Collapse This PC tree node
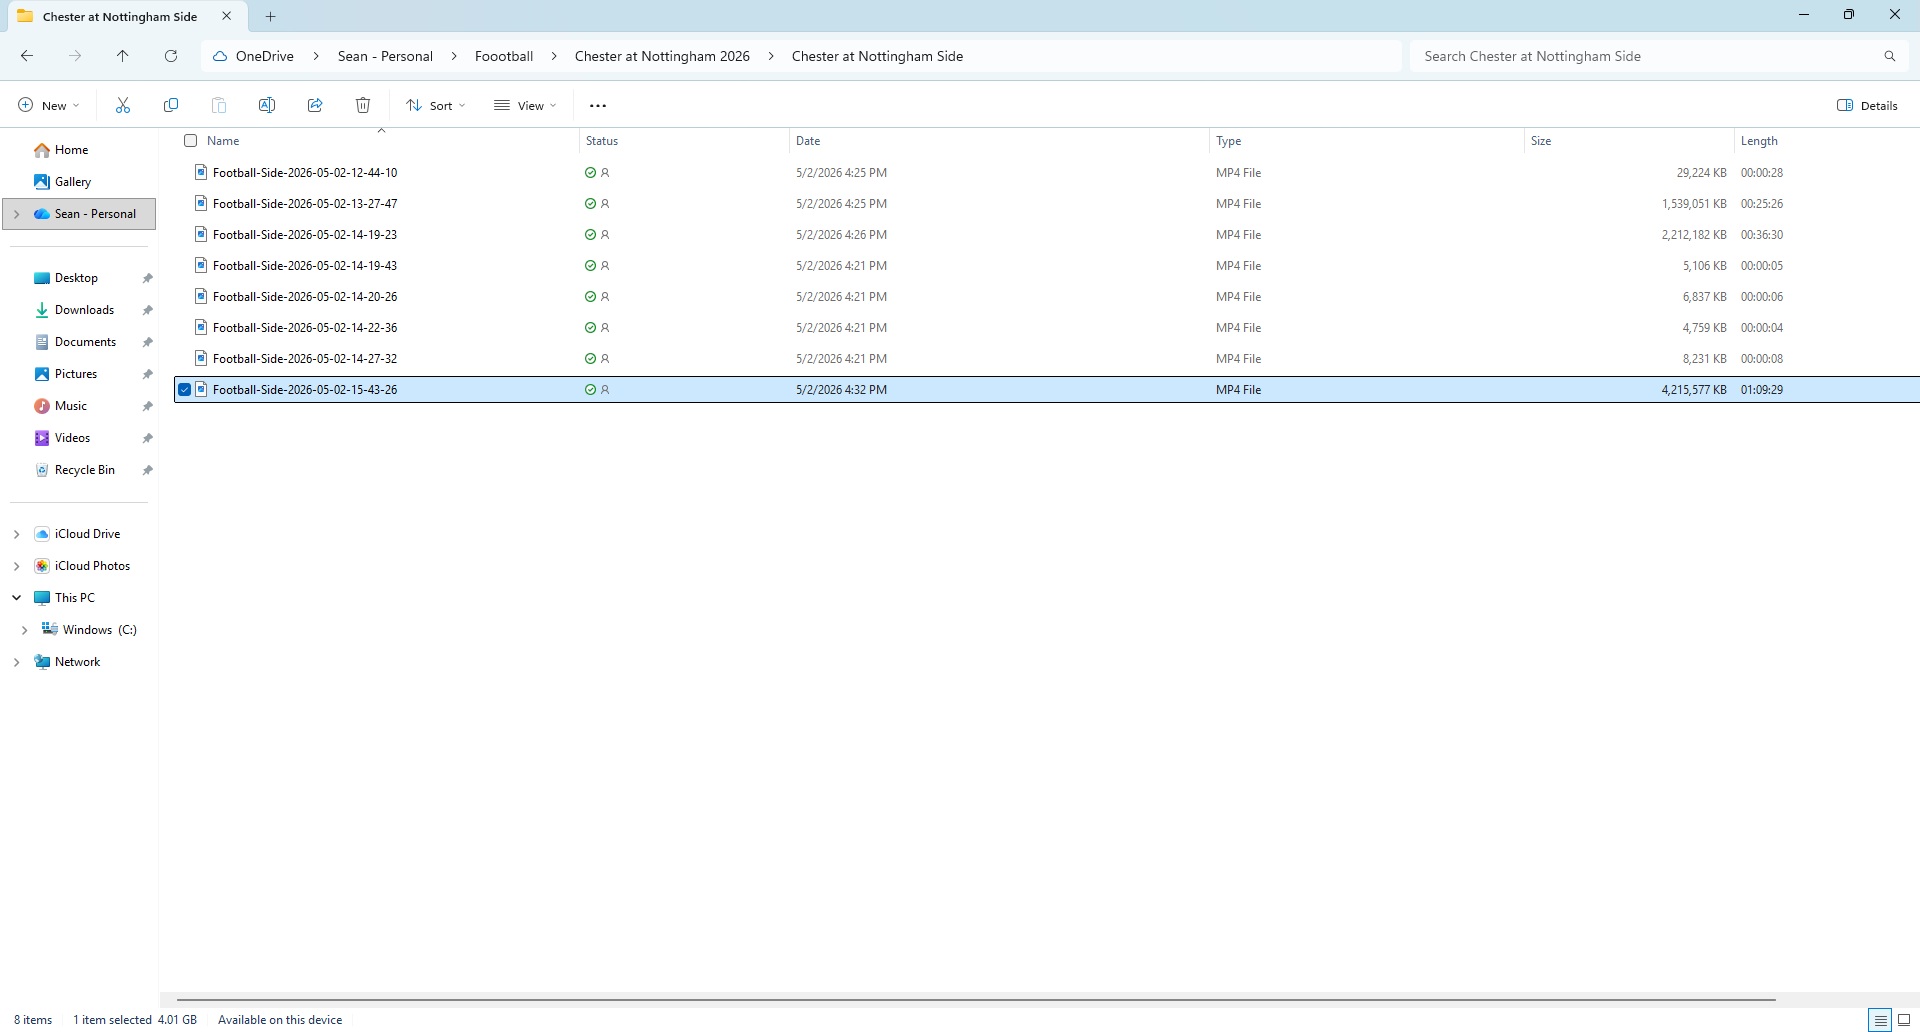The width and height of the screenshot is (1920, 1032). pyautogui.click(x=16, y=598)
